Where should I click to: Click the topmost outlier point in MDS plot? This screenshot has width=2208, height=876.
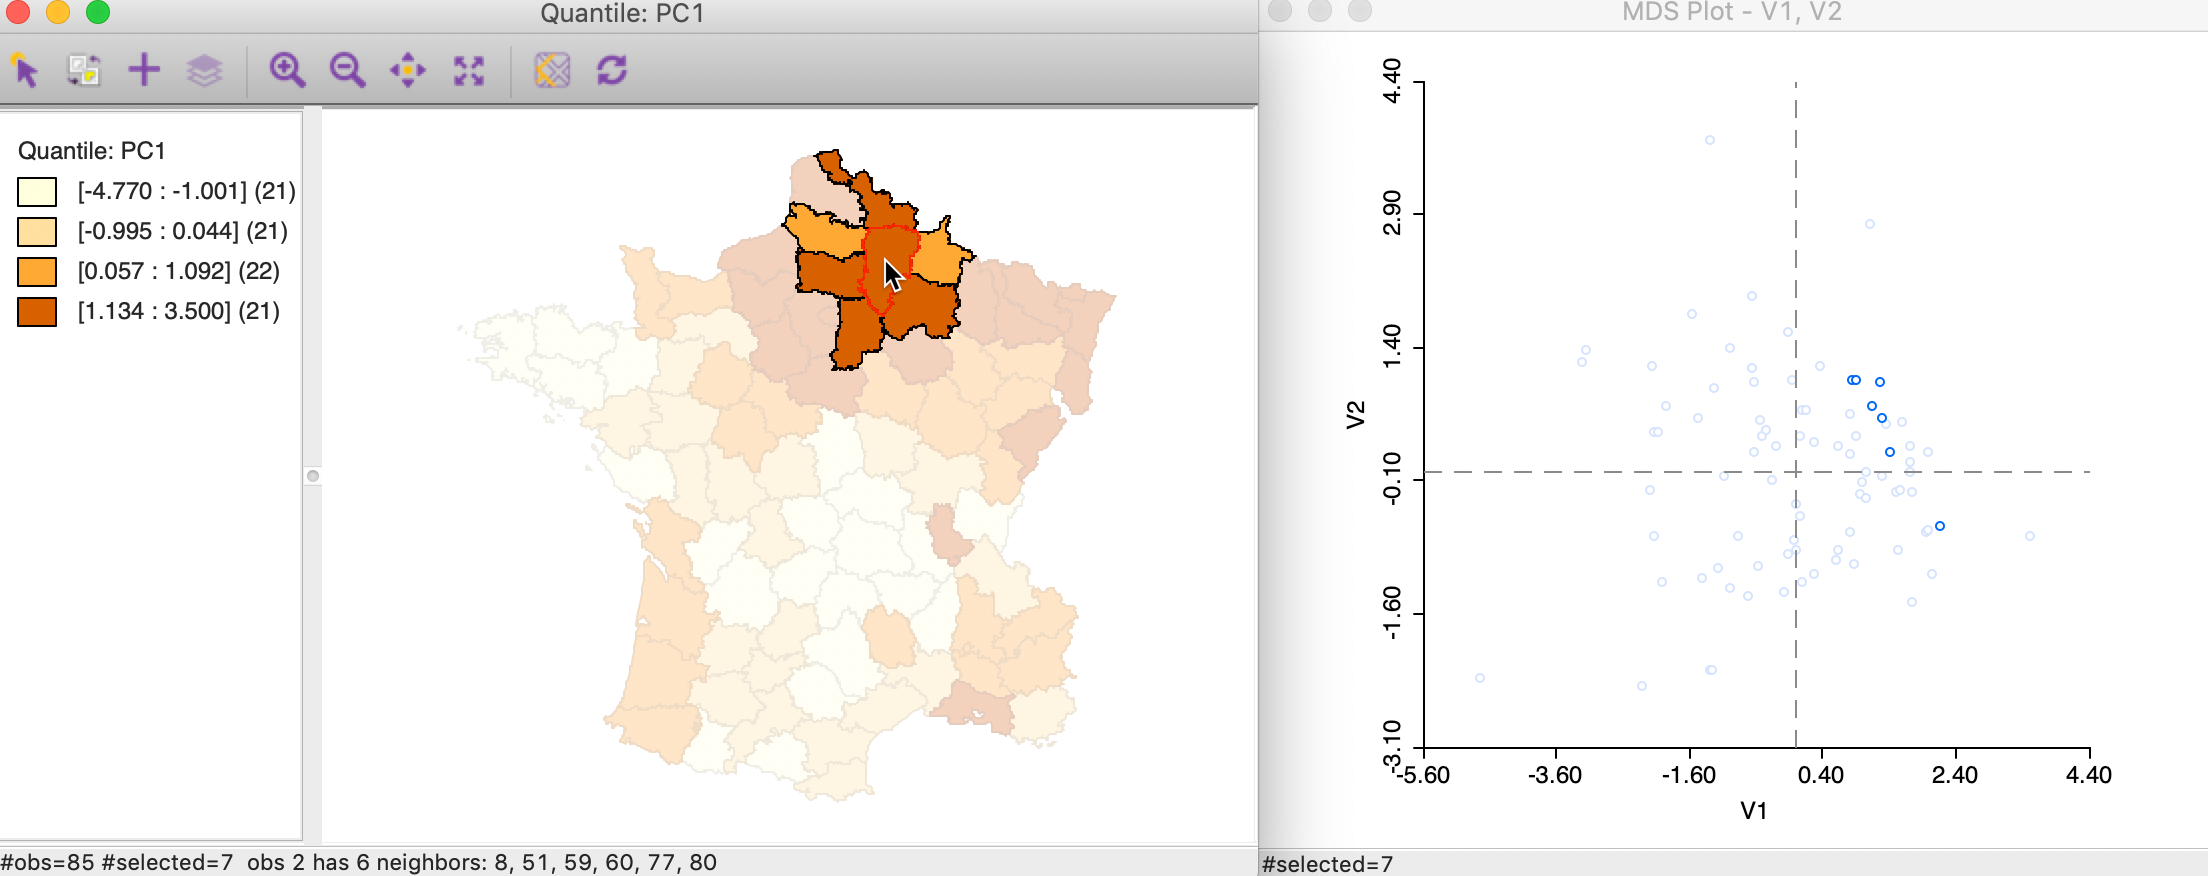[1710, 140]
